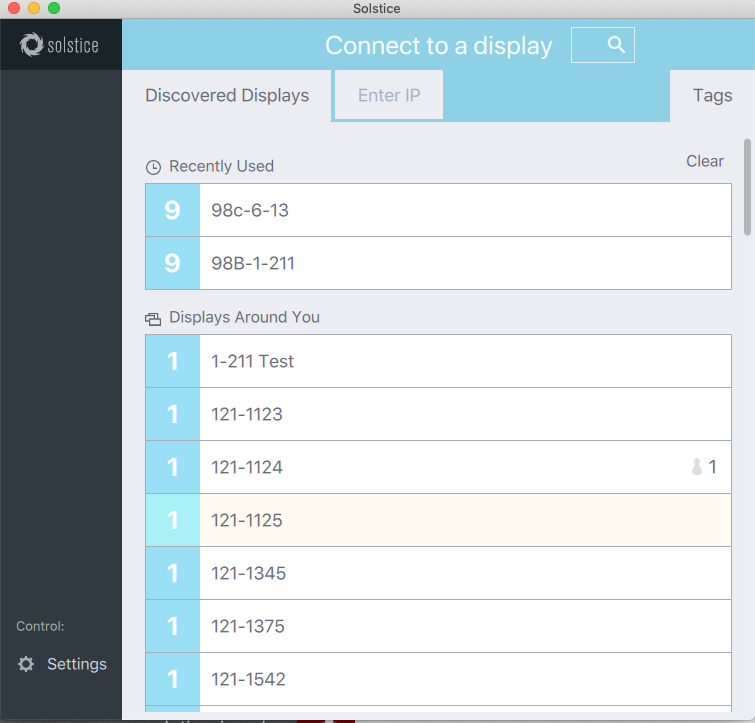
Task: Click blue 1 badge for 121-1542
Action: [172, 679]
